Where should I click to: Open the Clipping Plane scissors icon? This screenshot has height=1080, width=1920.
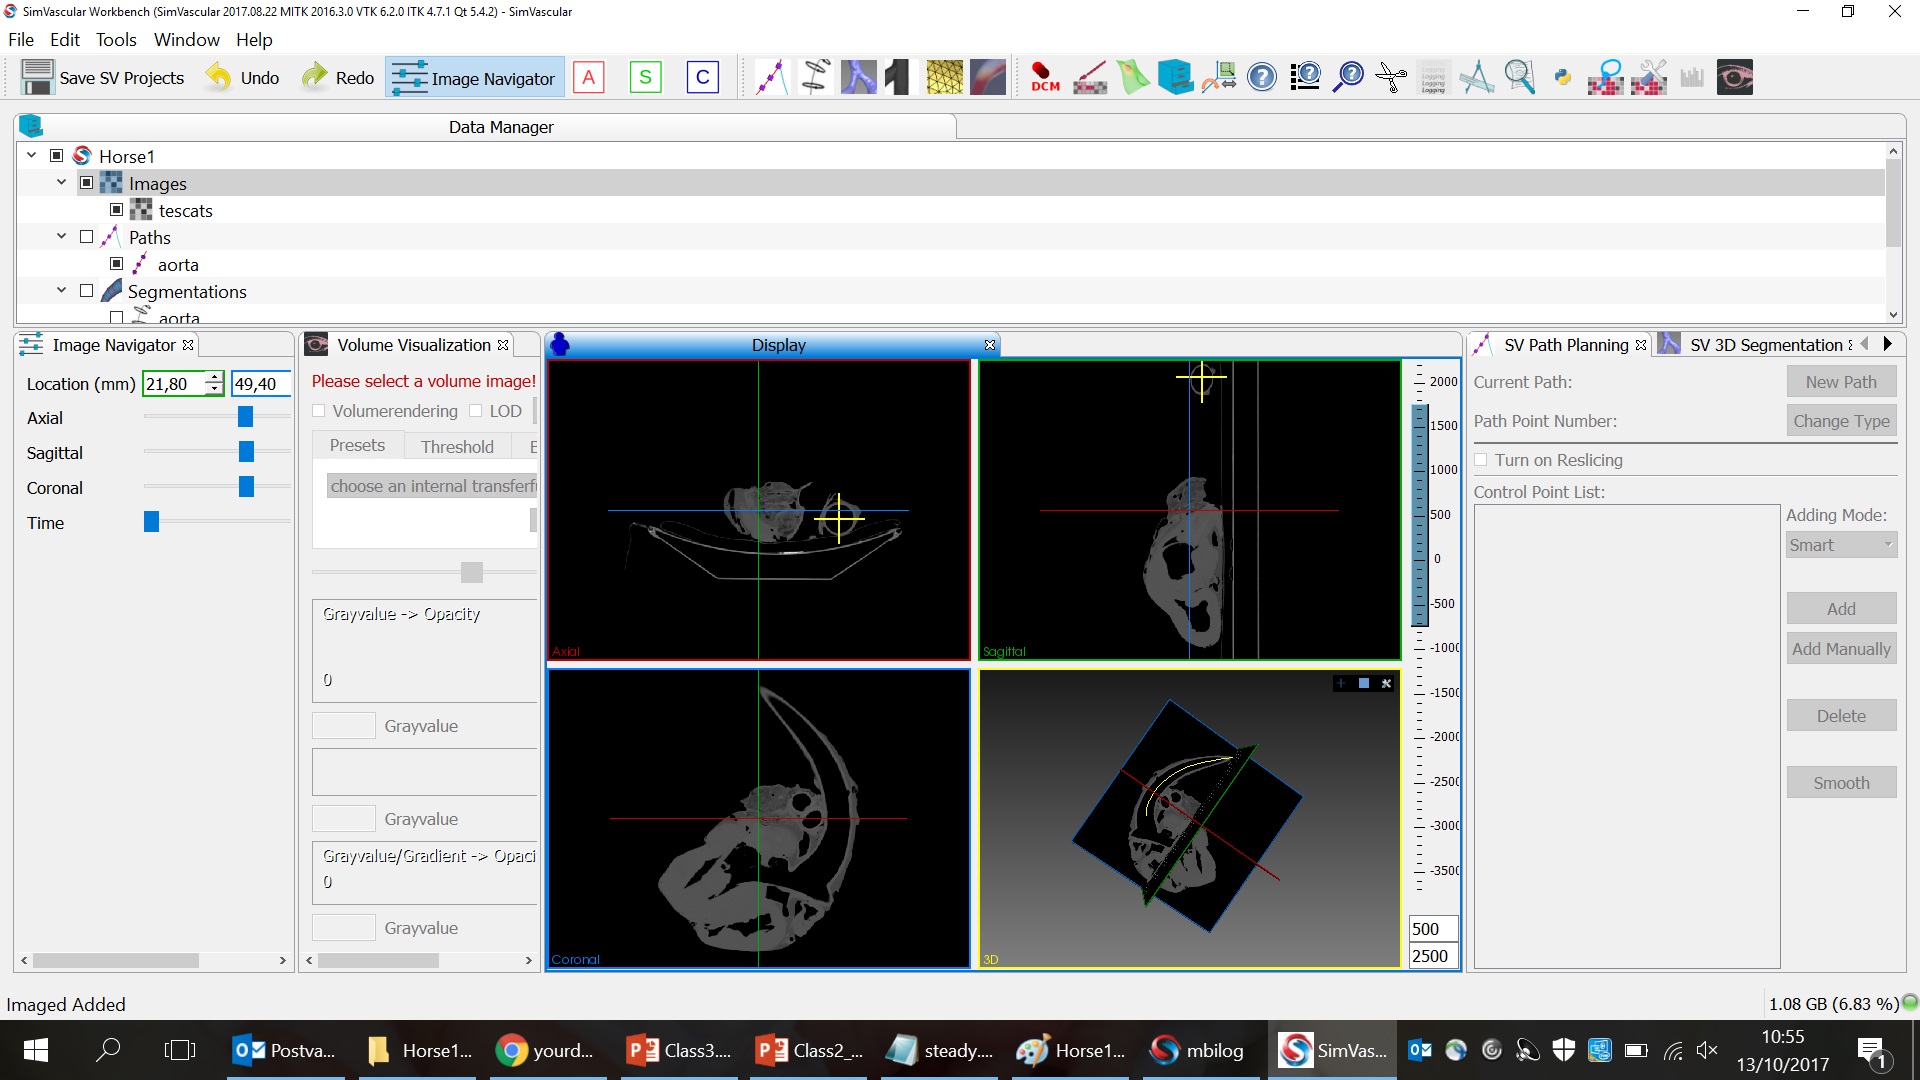[1391, 77]
